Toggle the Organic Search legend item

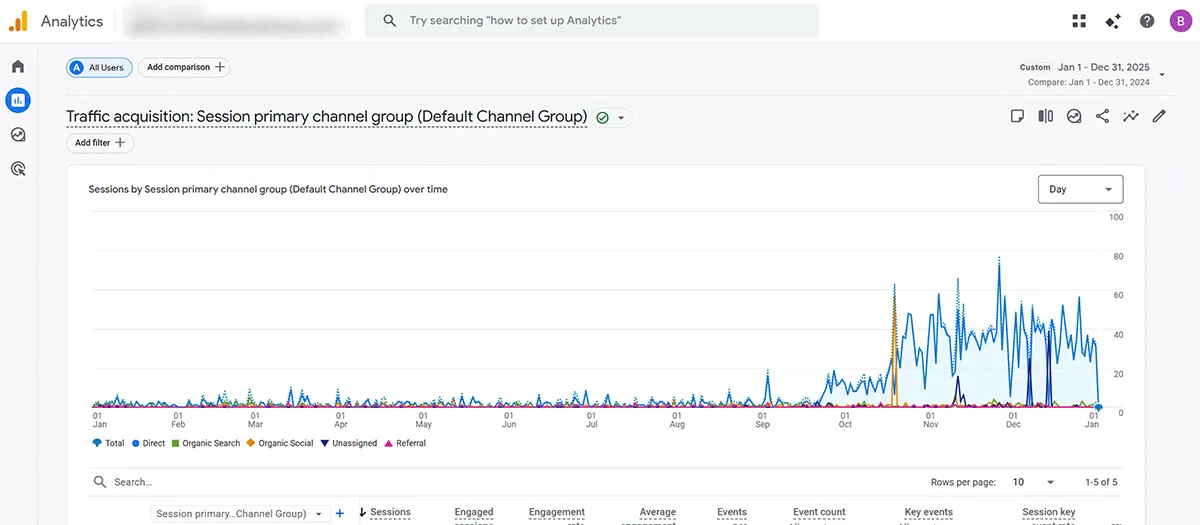(x=206, y=443)
